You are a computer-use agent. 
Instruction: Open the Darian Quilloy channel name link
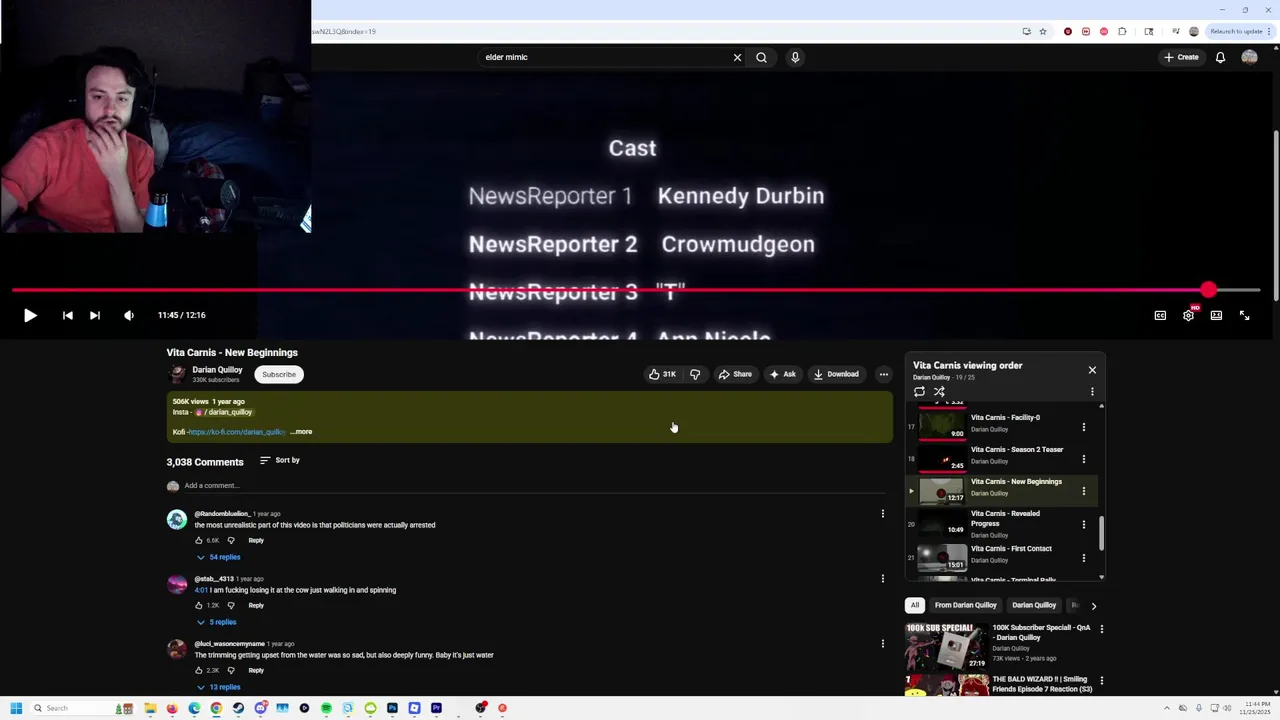[217, 370]
